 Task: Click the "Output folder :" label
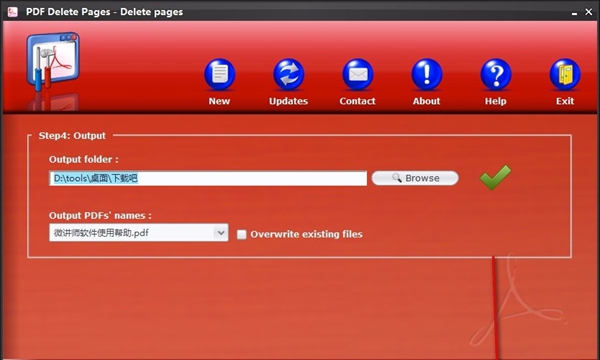[83, 160]
